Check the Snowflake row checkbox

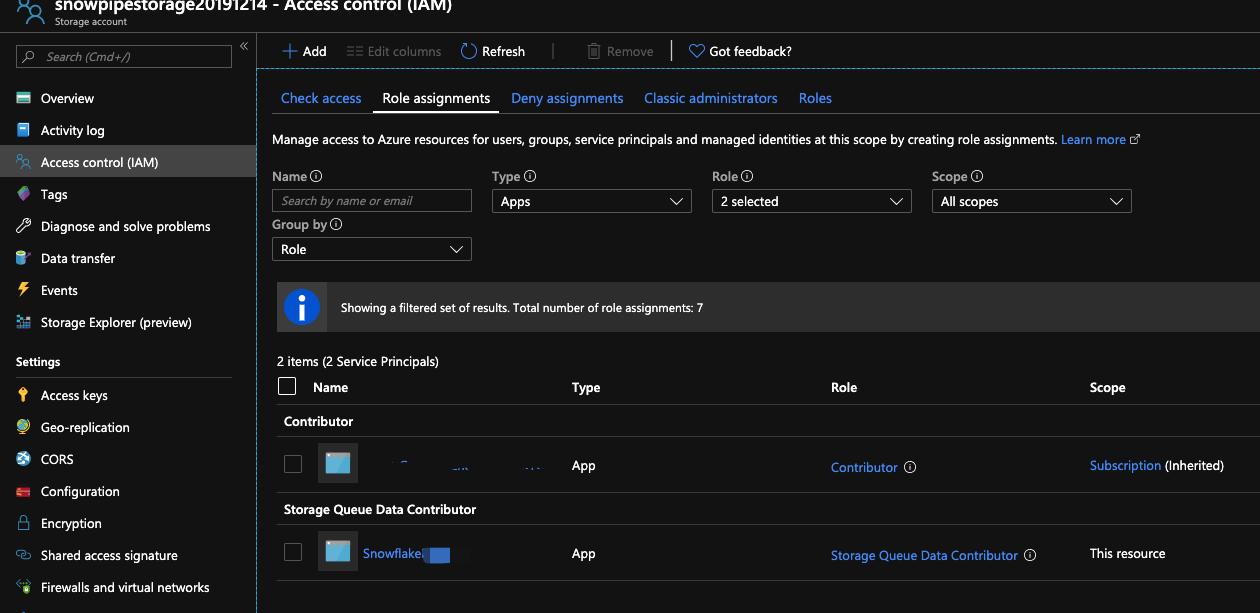[x=293, y=552]
